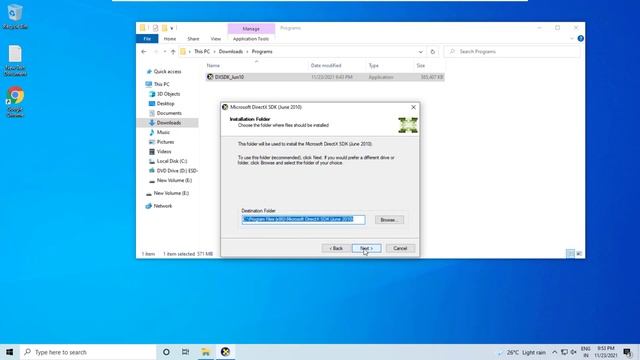Open the View ribbon tab
Viewport: 640px width, 360px height.
[x=216, y=39]
